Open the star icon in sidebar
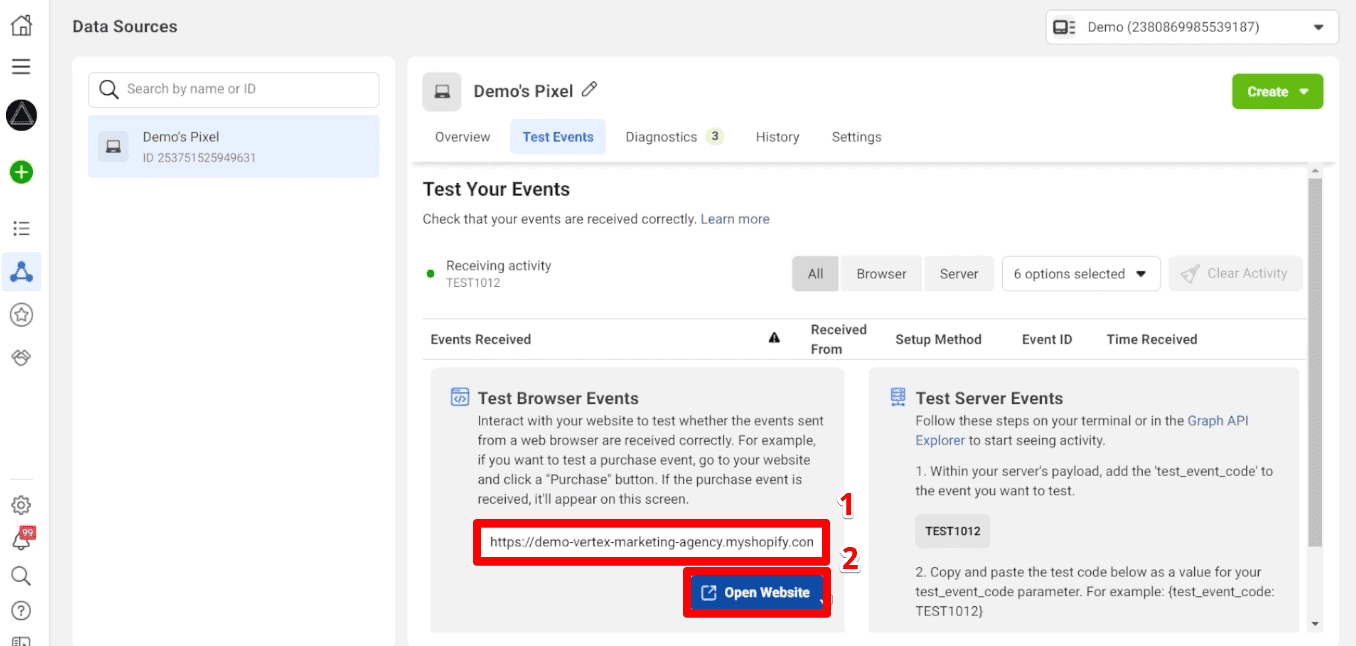1356x646 pixels. click(21, 315)
